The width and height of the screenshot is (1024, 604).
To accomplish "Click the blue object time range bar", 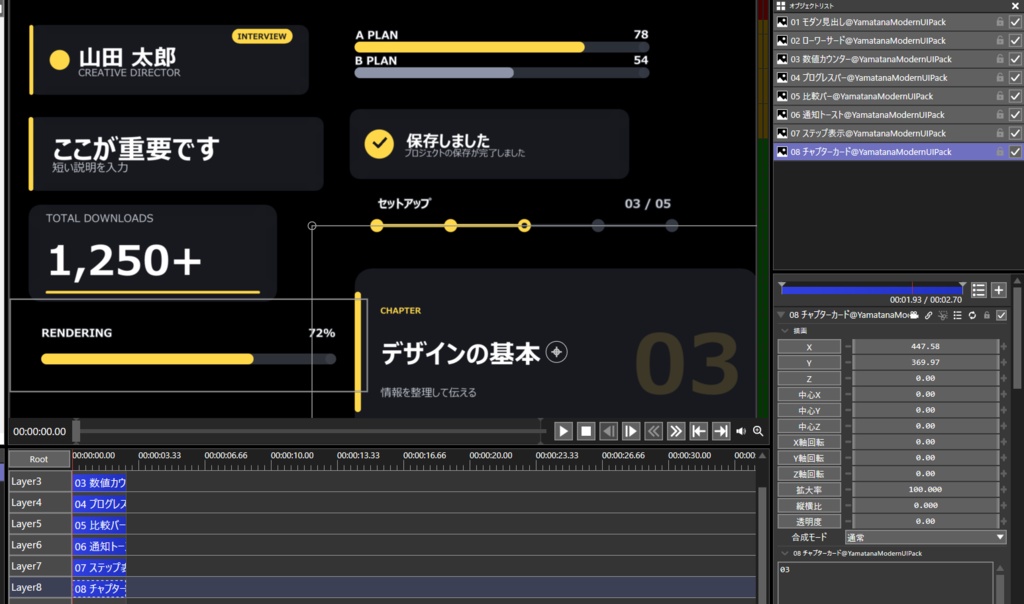I will pos(871,289).
